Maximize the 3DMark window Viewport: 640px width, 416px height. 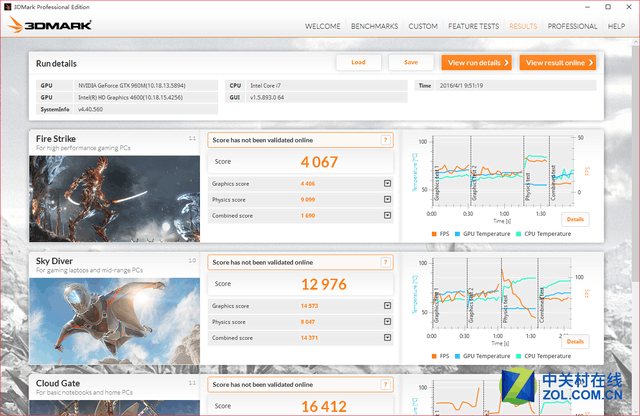click(x=608, y=7)
